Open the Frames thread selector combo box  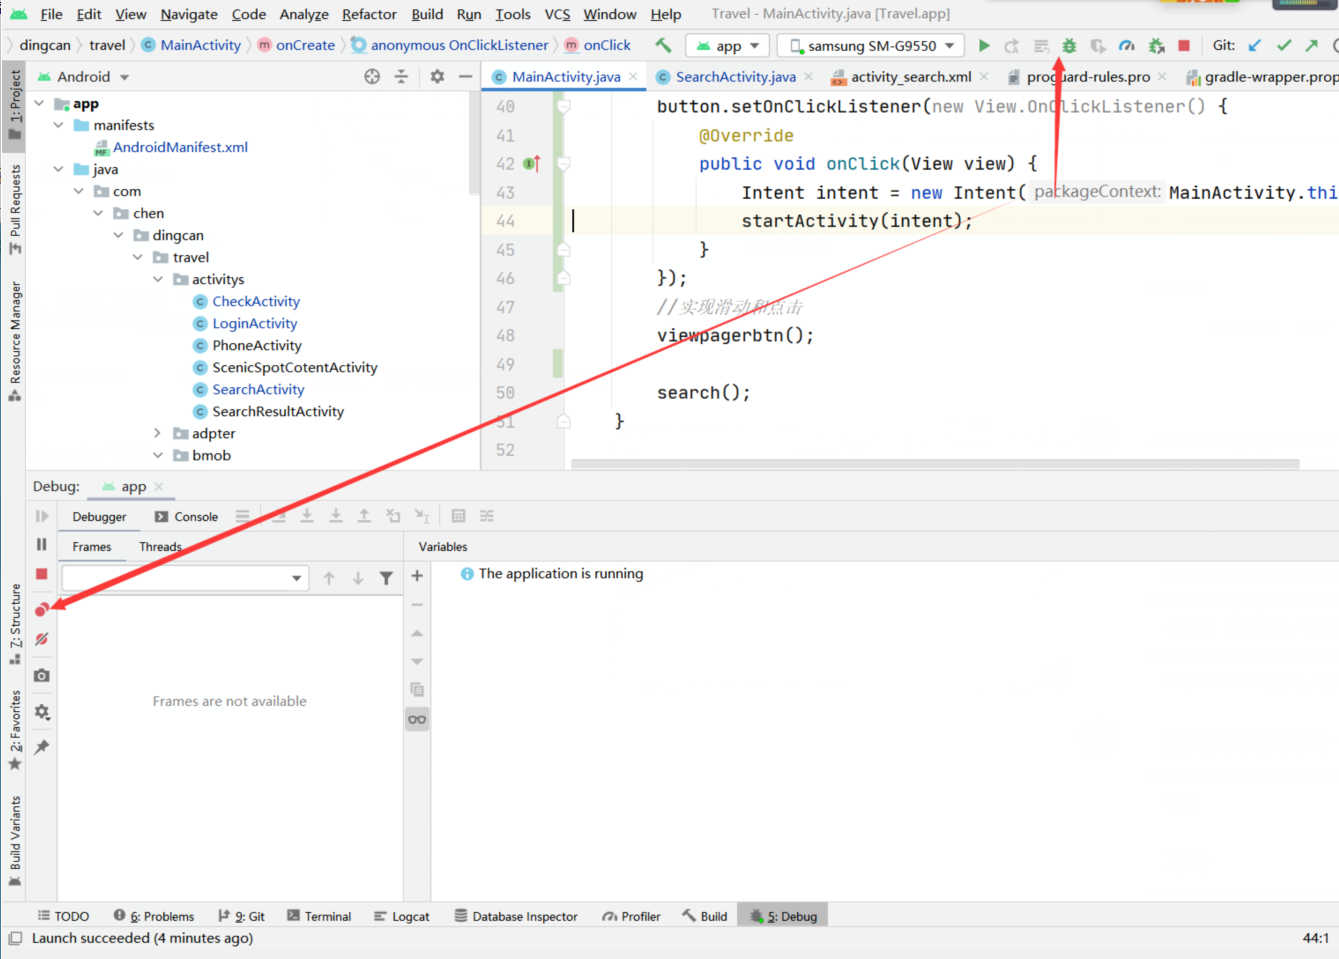pyautogui.click(x=185, y=578)
